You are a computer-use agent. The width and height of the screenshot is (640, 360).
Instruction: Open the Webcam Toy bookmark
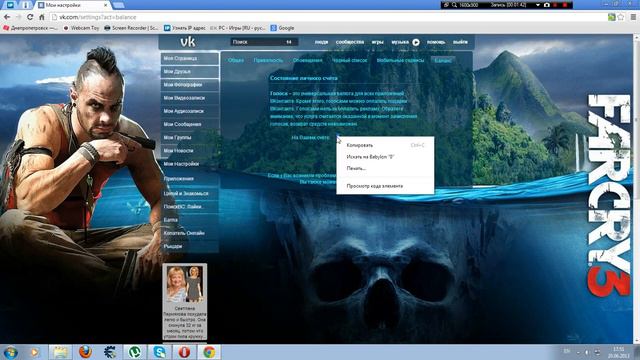tap(82, 28)
